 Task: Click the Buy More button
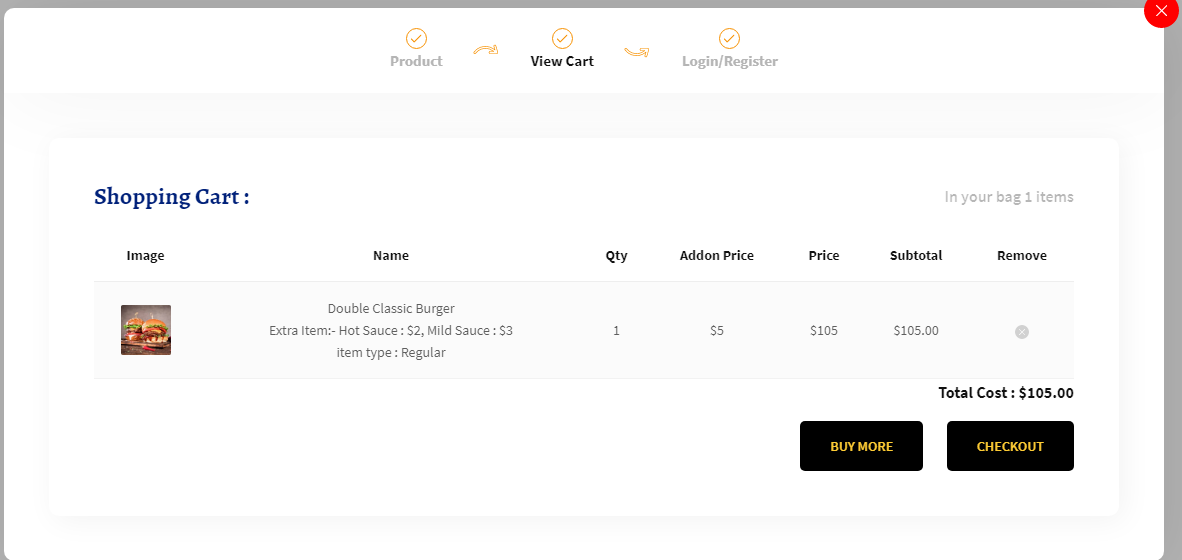click(861, 446)
